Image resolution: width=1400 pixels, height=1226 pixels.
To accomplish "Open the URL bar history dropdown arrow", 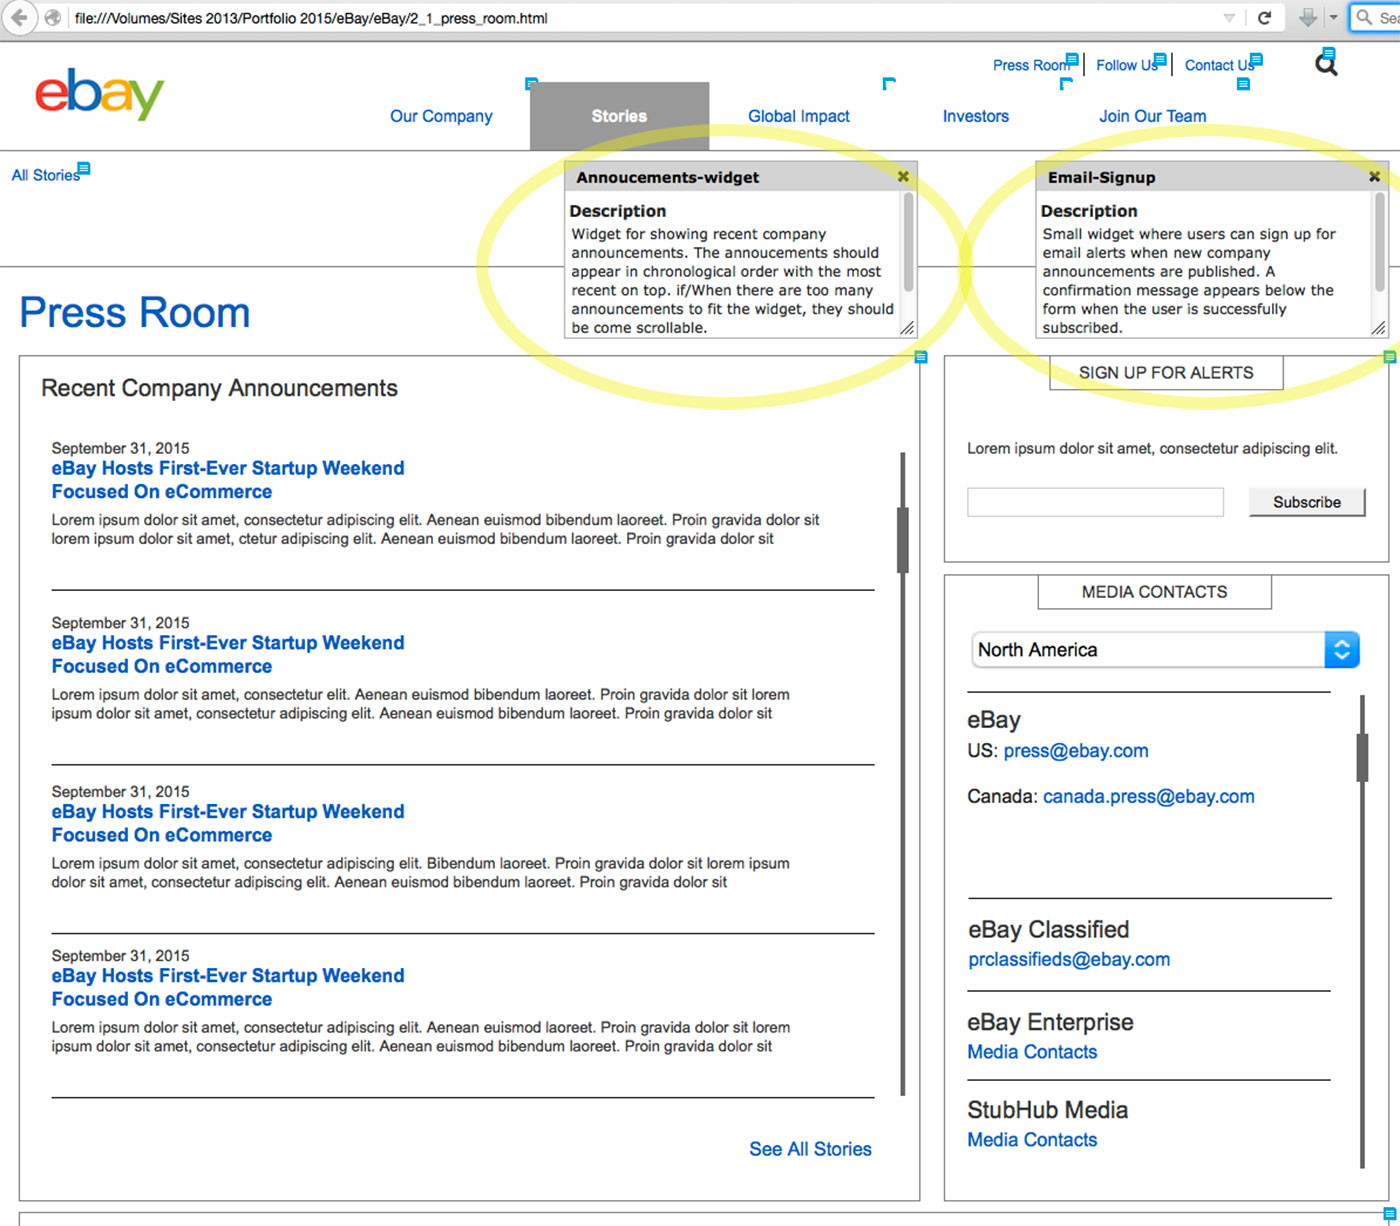I will [x=1229, y=18].
